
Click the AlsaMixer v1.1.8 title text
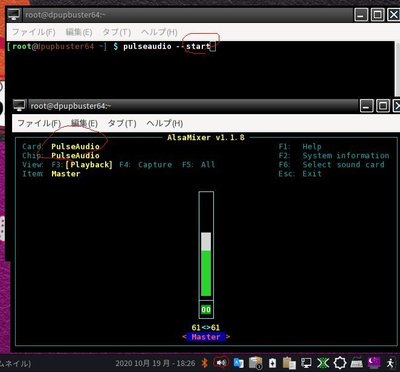pos(206,137)
